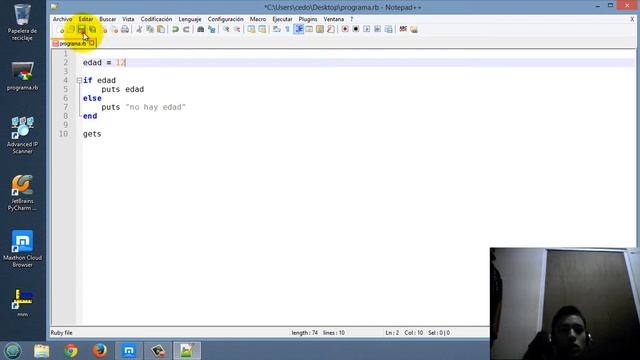Click the green Undo arrow

176,29
